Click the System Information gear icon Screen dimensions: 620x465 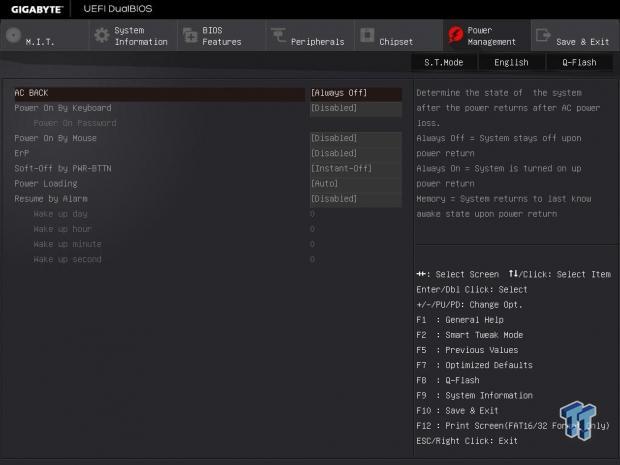pyautogui.click(x=101, y=36)
